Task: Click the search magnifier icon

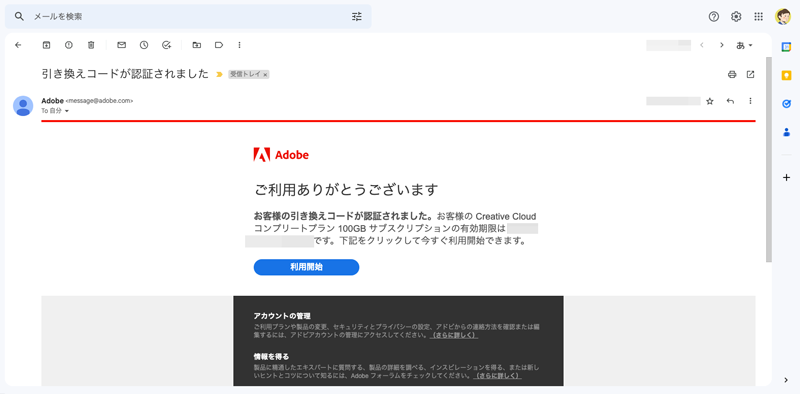Action: point(19,16)
